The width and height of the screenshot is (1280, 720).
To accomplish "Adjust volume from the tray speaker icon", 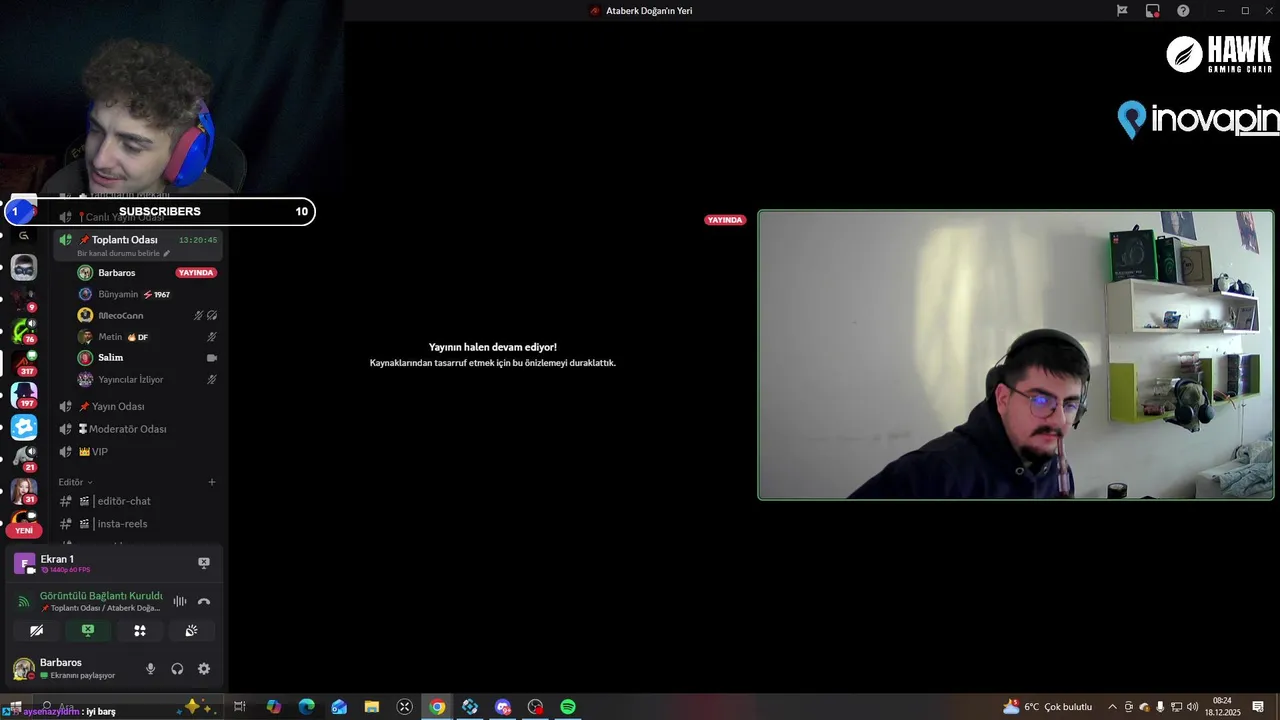I will (x=1192, y=707).
